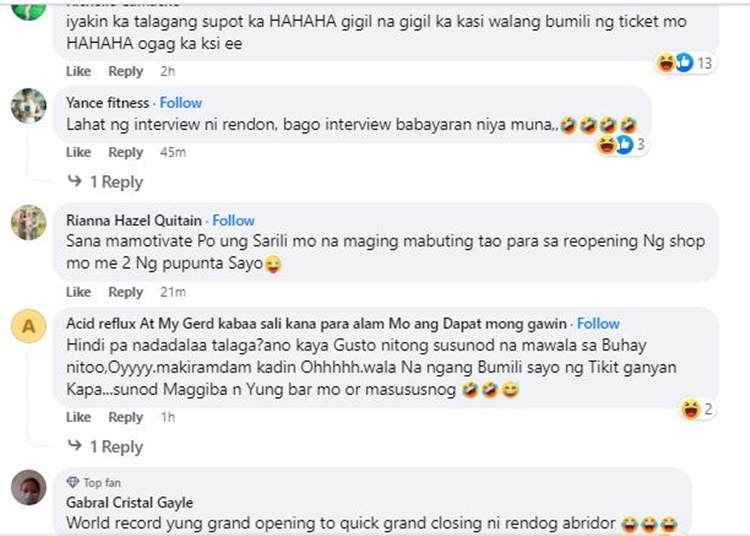Open Gabral Cristal Gayle's profile name
Image resolution: width=750 pixels, height=536 pixels.
point(130,503)
